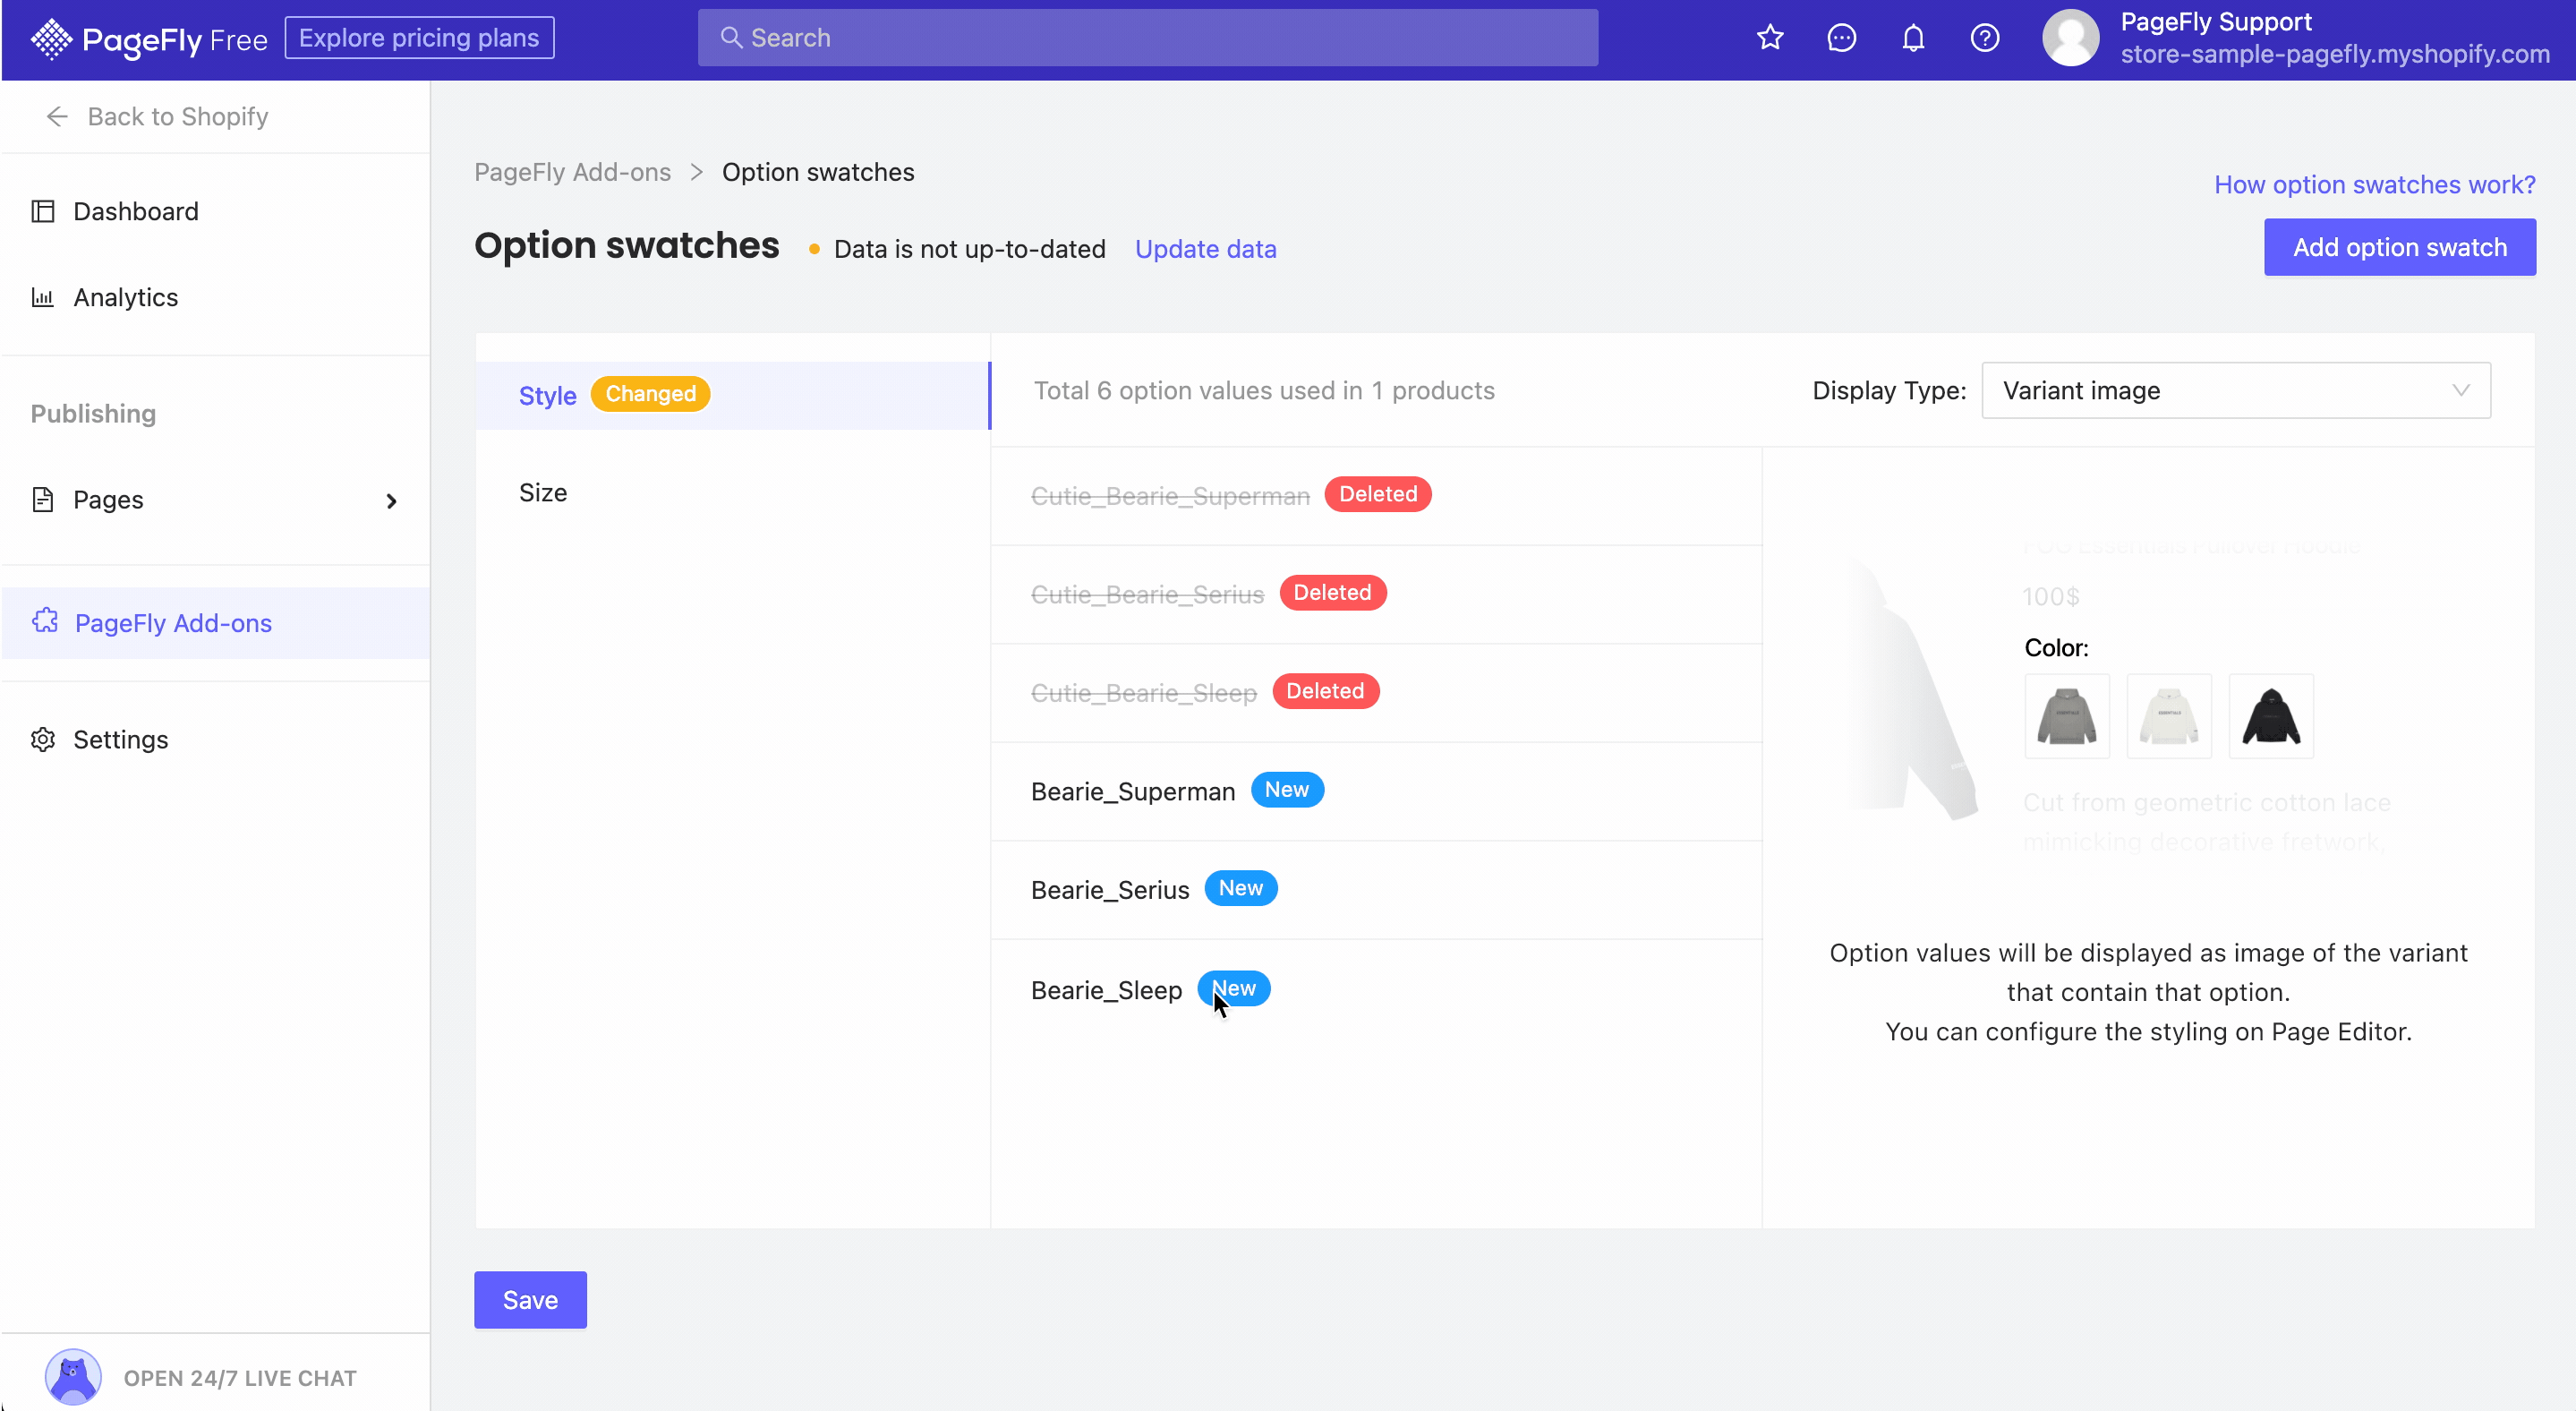2576x1411 pixels.
Task: Click the Update data link
Action: [x=1205, y=249]
